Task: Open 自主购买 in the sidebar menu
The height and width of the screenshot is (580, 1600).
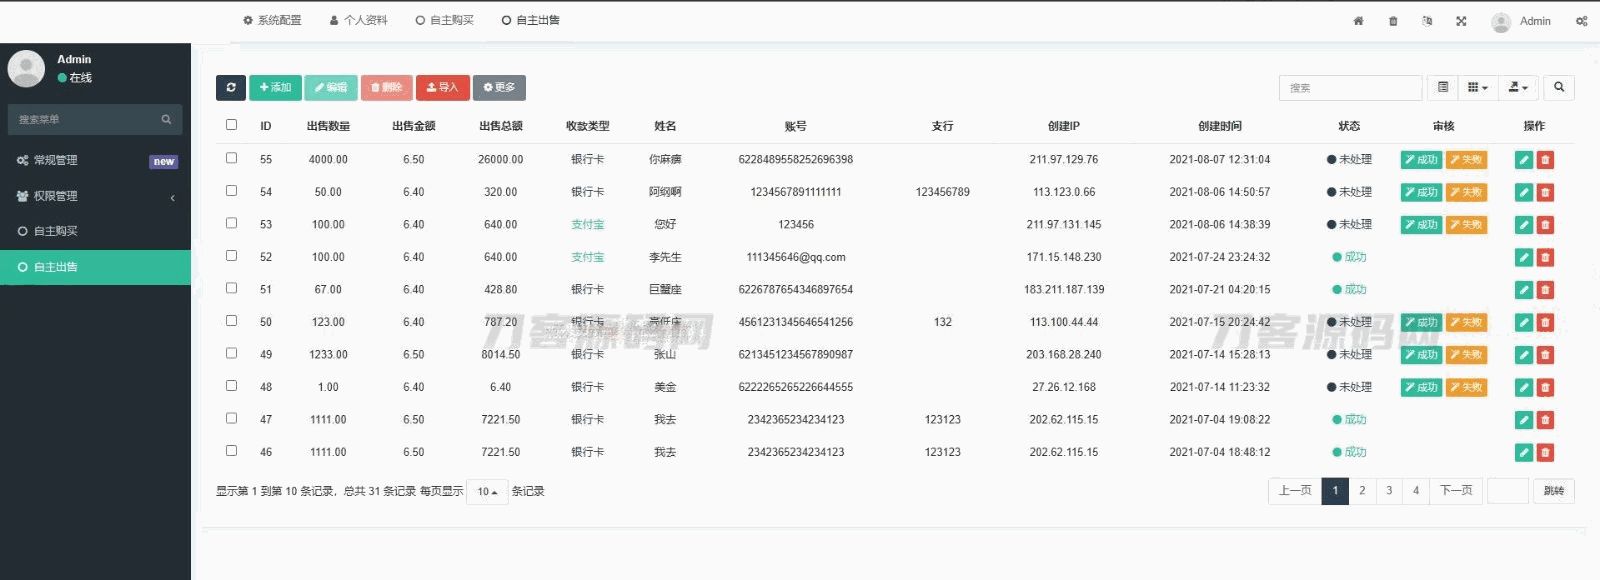Action: pos(56,231)
